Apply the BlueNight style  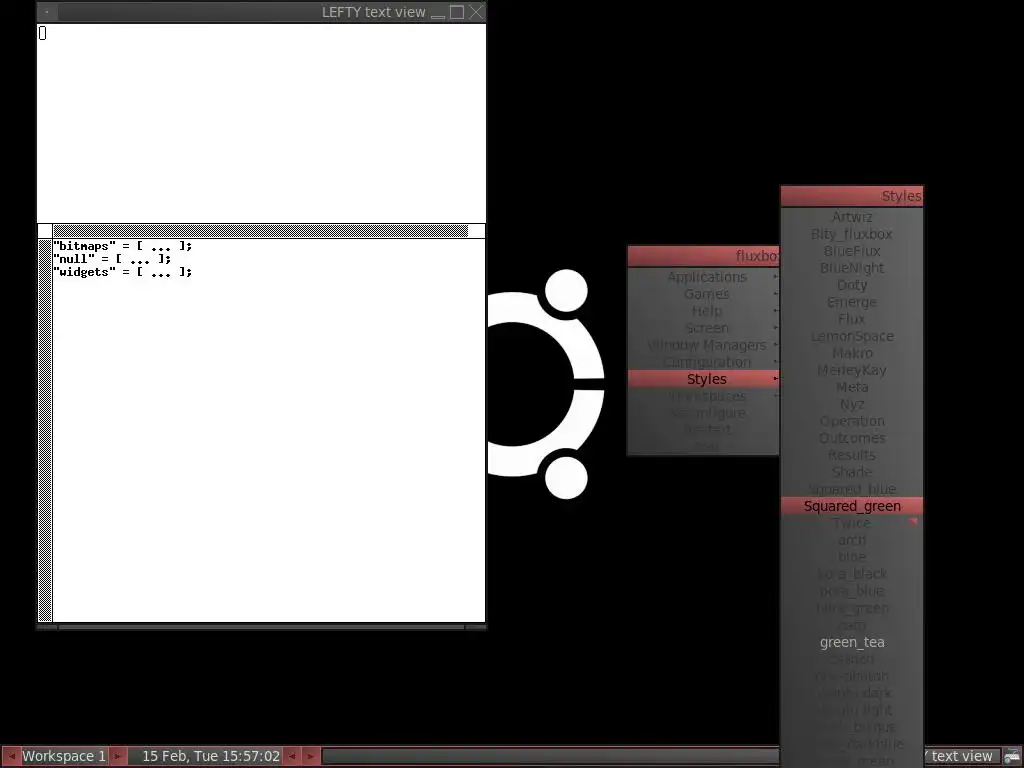click(x=852, y=268)
